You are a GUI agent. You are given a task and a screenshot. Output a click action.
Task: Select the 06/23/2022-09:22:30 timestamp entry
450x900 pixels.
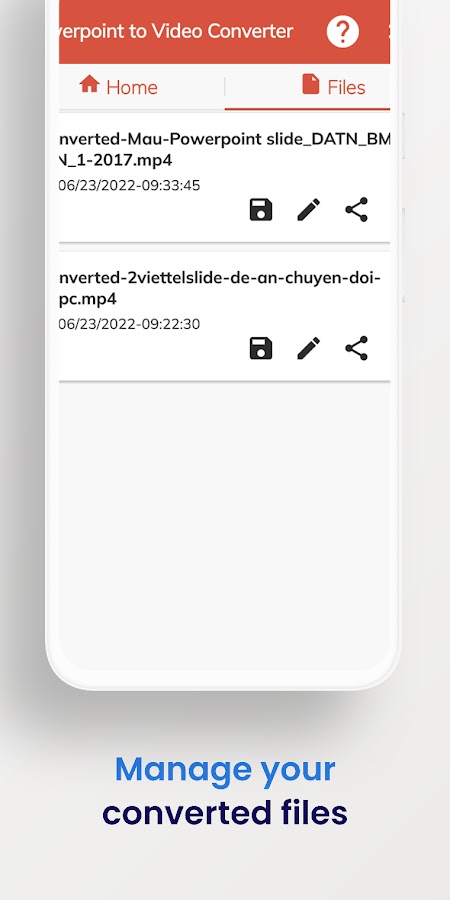[x=130, y=324]
